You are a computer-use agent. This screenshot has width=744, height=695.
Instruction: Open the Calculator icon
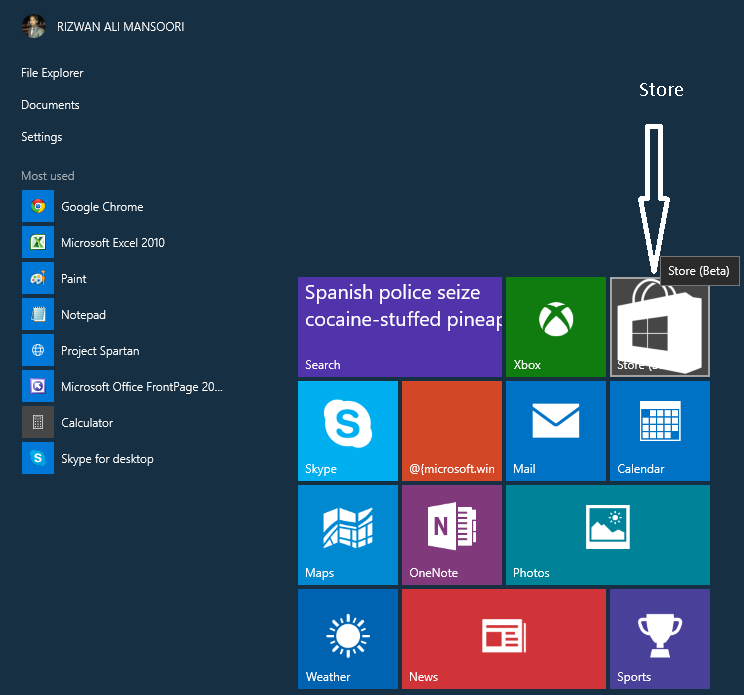click(x=38, y=422)
